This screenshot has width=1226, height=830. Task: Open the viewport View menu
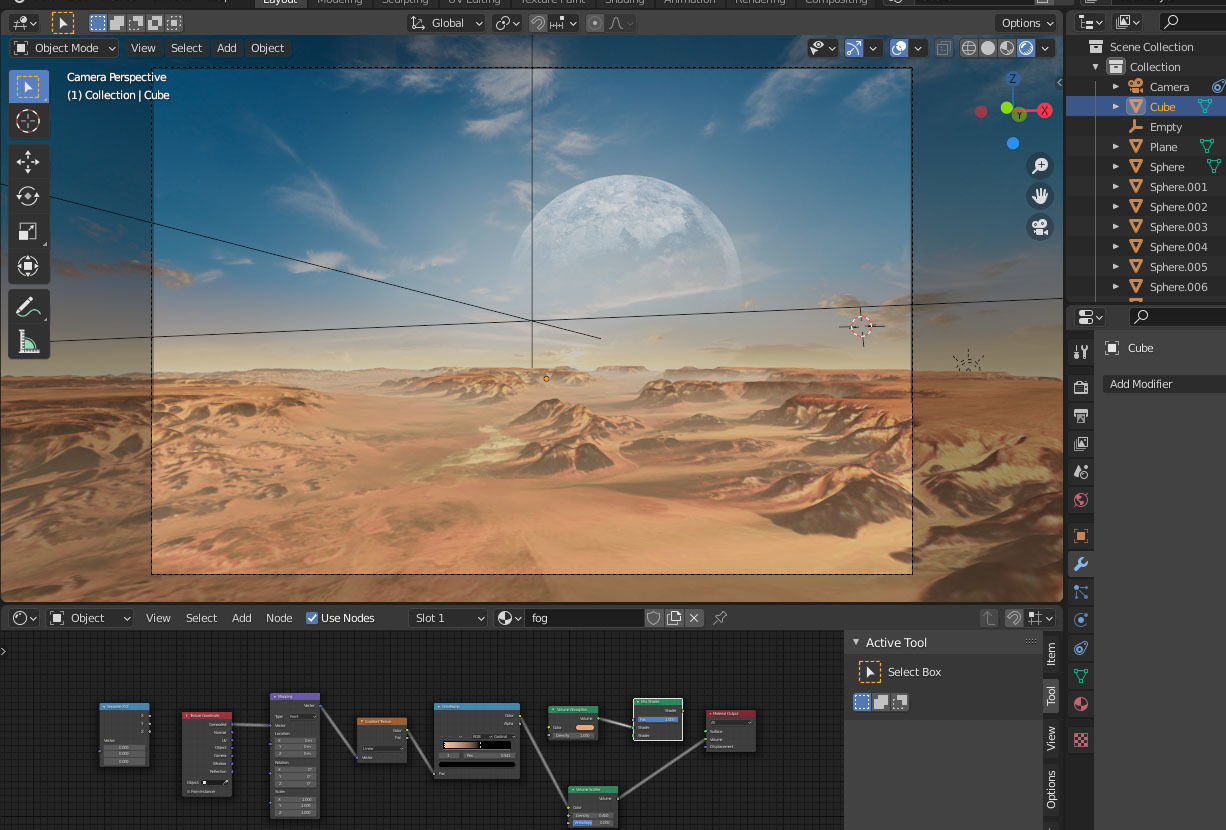(x=143, y=48)
